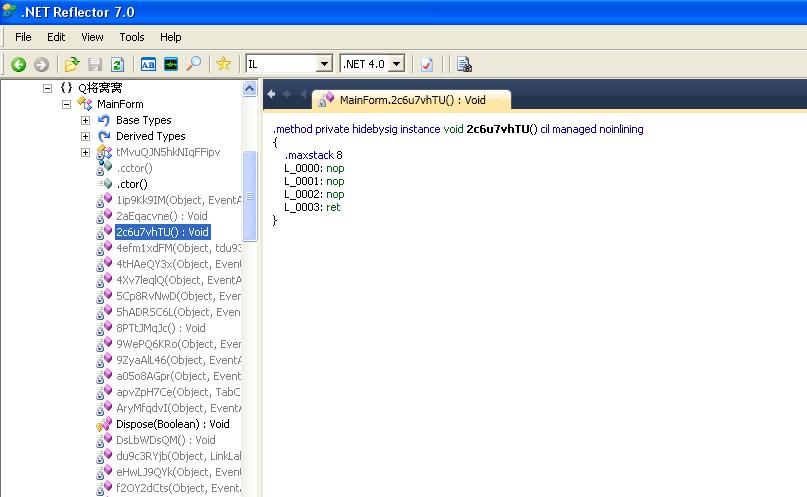The height and width of the screenshot is (497, 807).
Task: Click the tree vertical scrollbar thumb
Action: [x=249, y=196]
